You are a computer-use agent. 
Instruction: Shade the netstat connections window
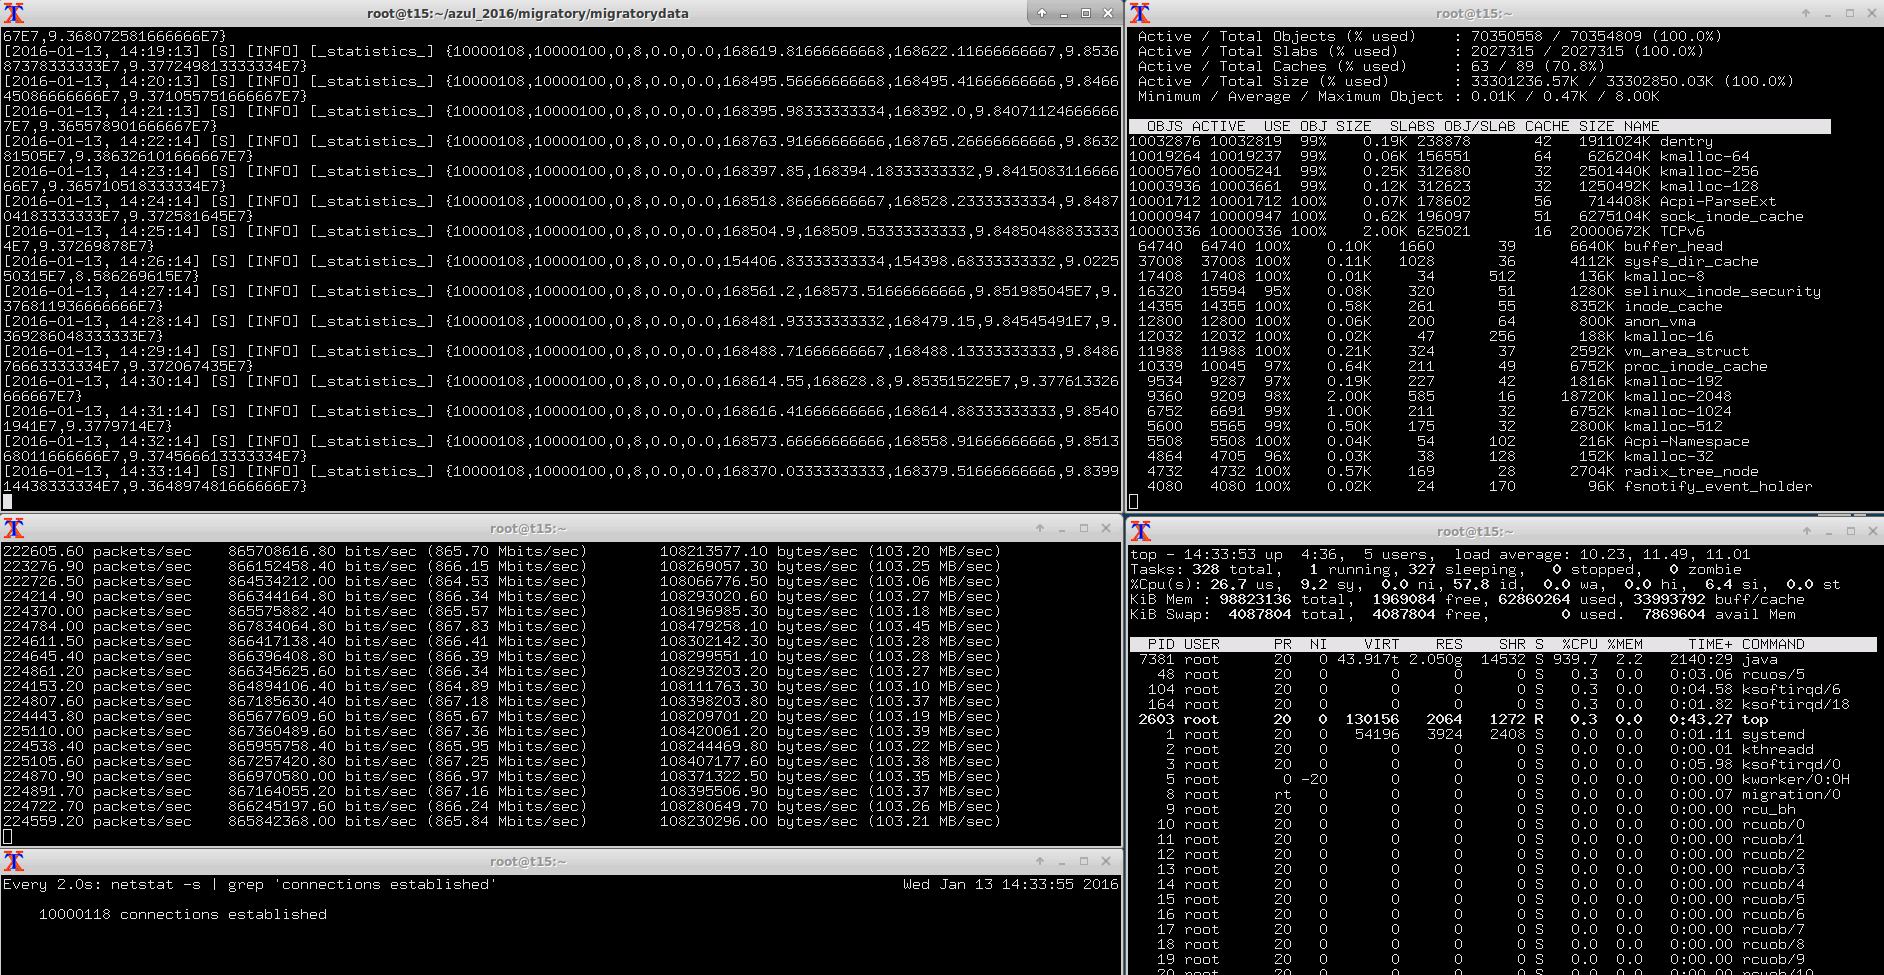[x=1040, y=861]
